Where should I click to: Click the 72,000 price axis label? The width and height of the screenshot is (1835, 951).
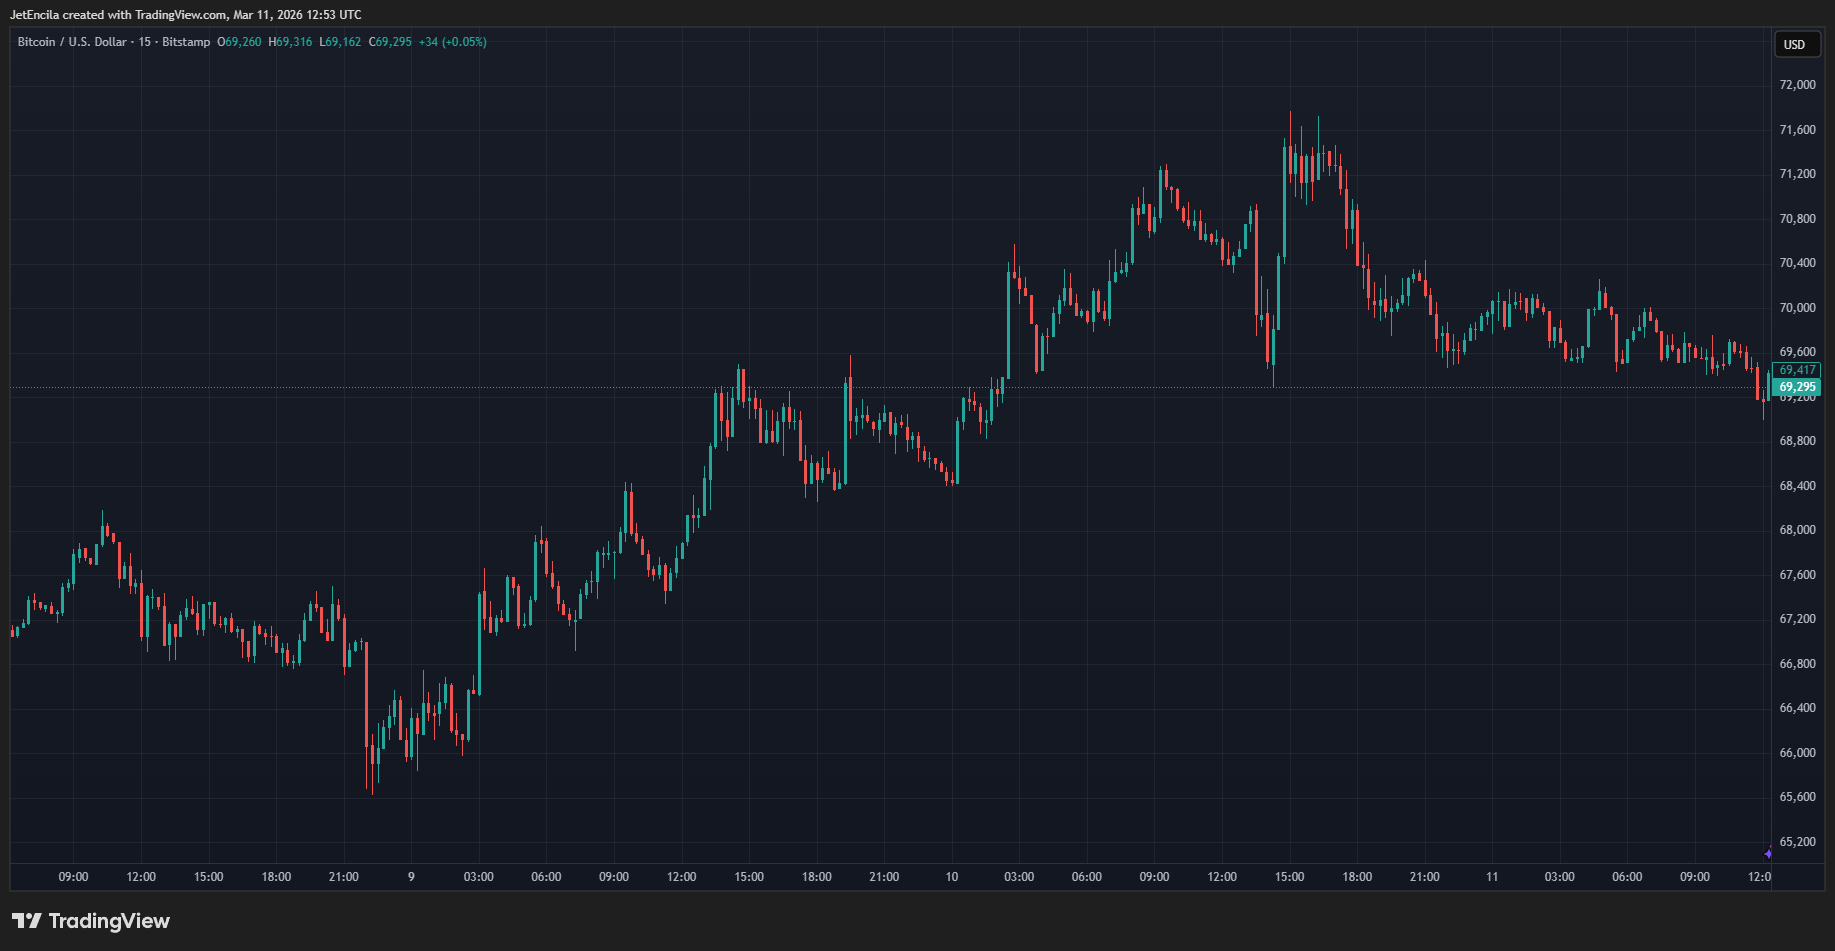(x=1797, y=85)
